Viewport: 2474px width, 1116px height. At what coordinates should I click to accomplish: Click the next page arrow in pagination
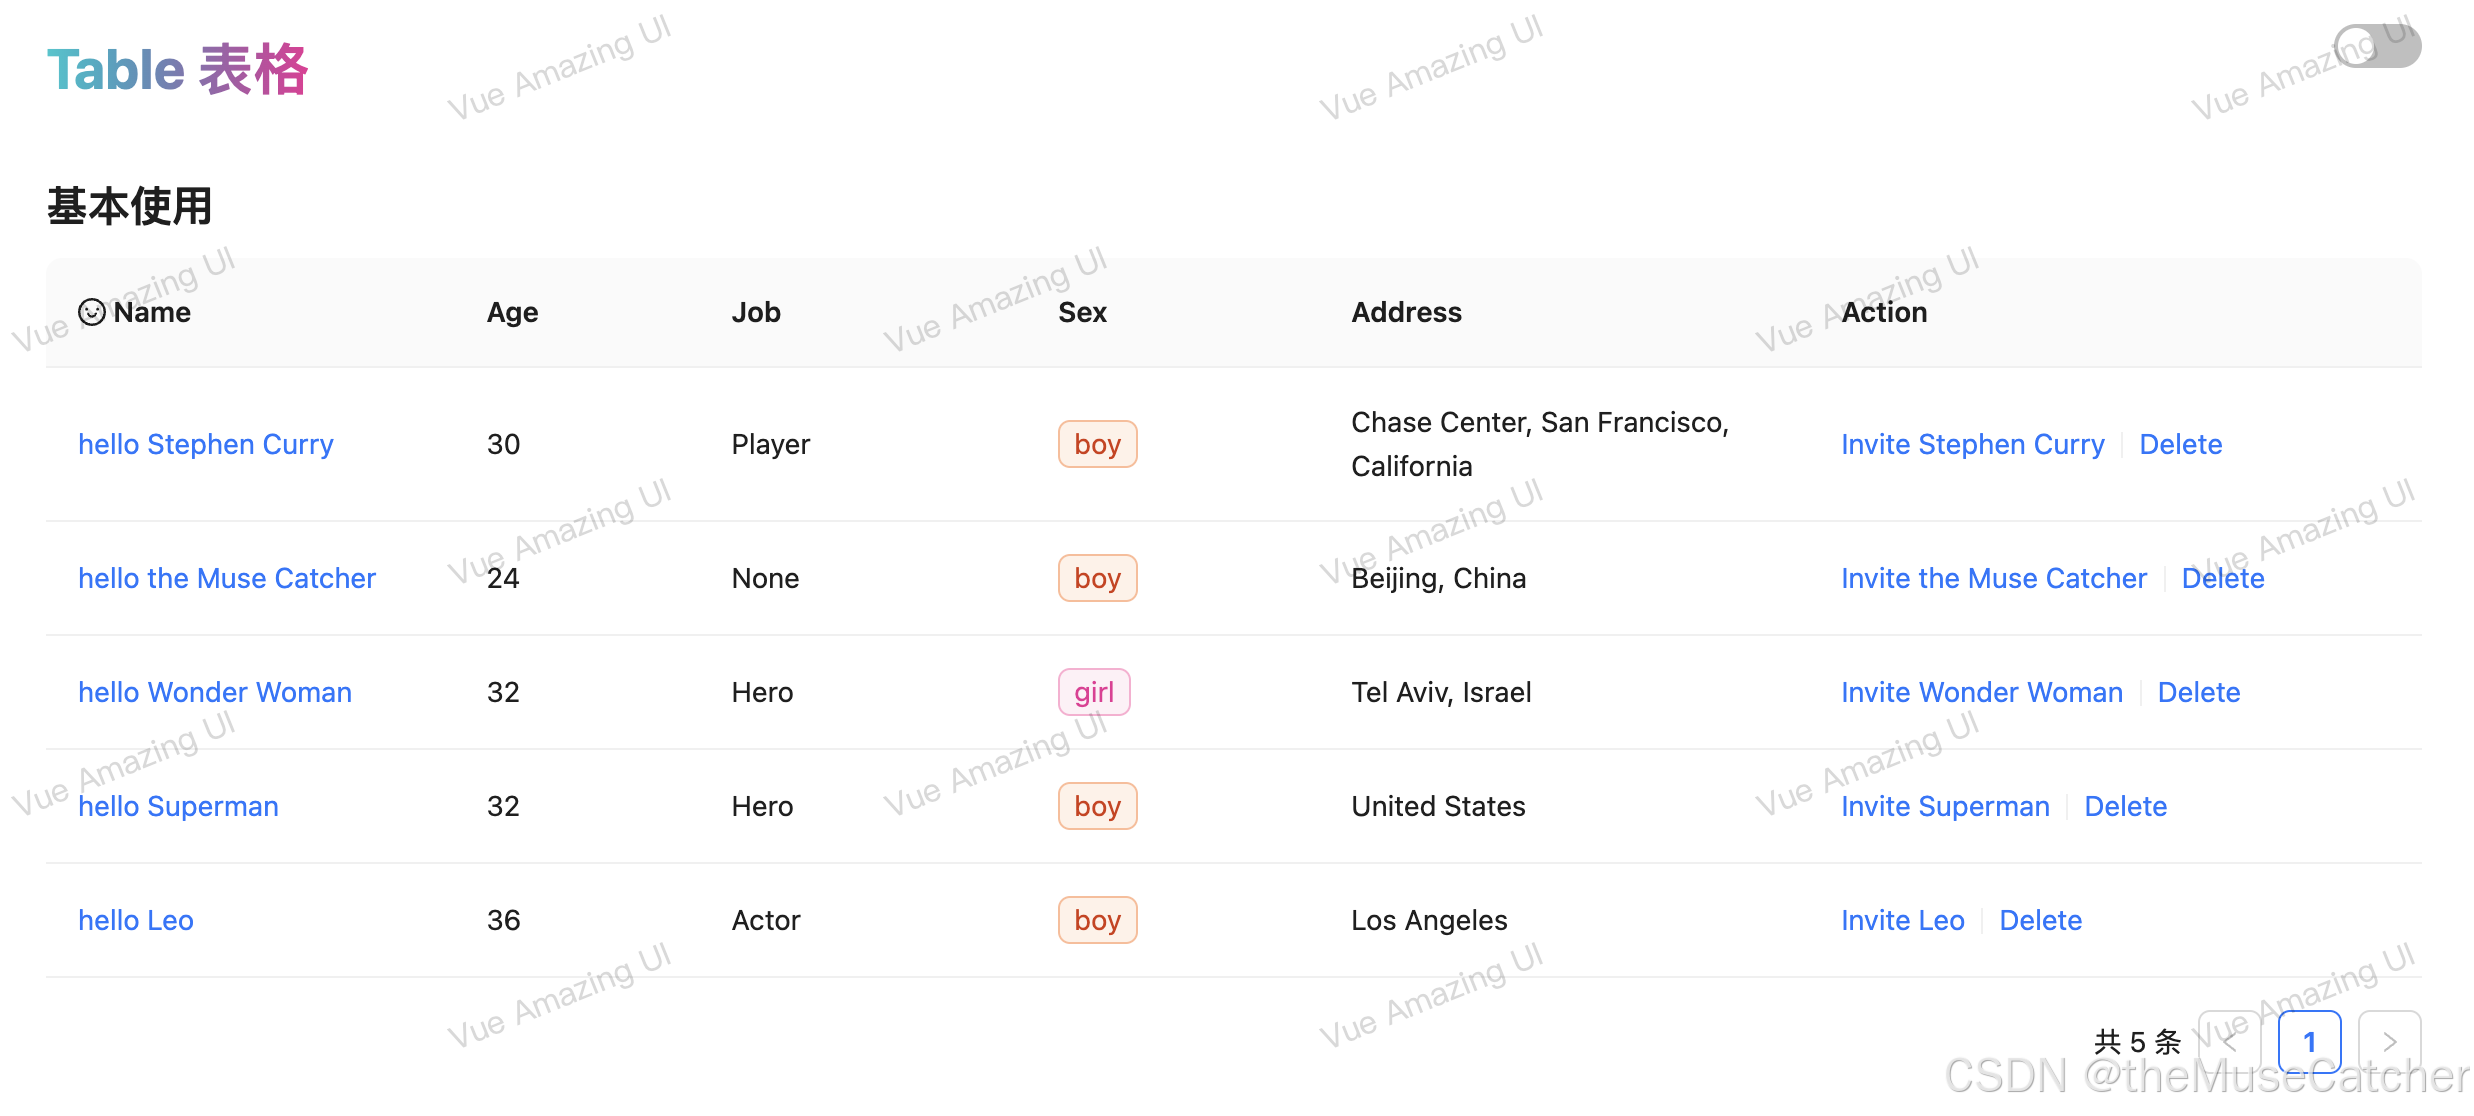pos(2390,1041)
